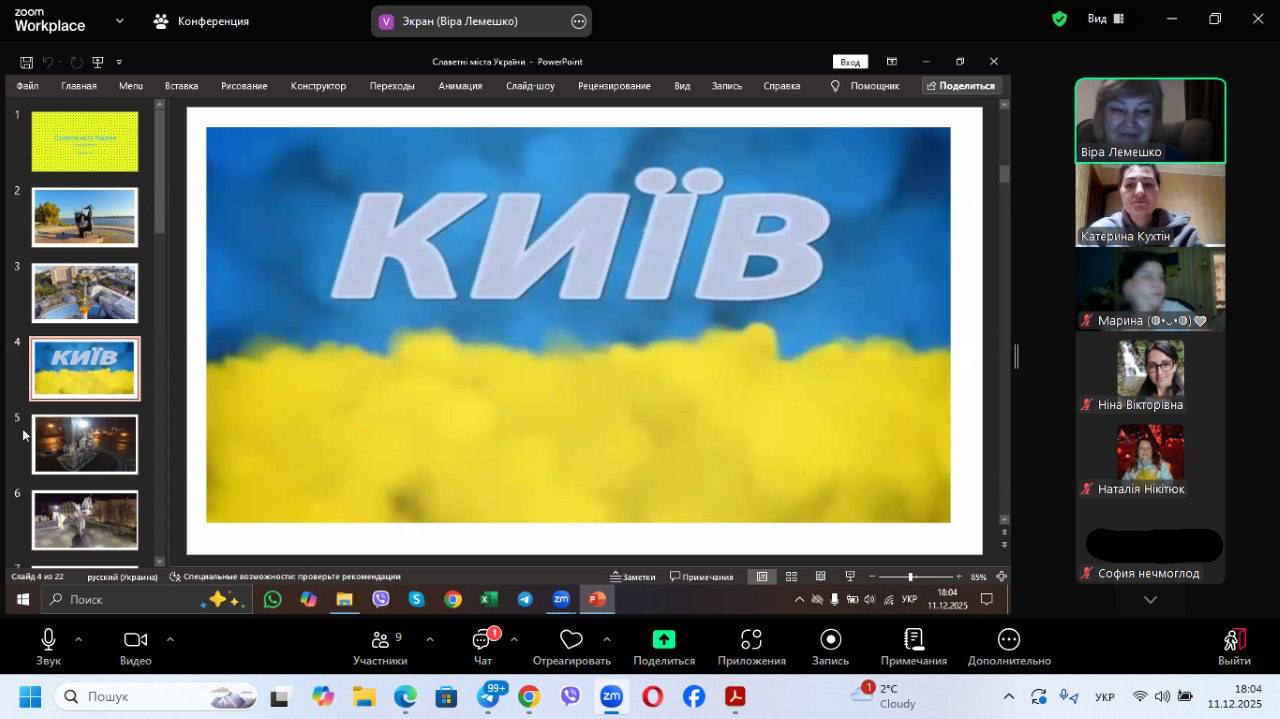The image size is (1280, 719).
Task: Open screen share options ellipsis button
Action: 578,21
